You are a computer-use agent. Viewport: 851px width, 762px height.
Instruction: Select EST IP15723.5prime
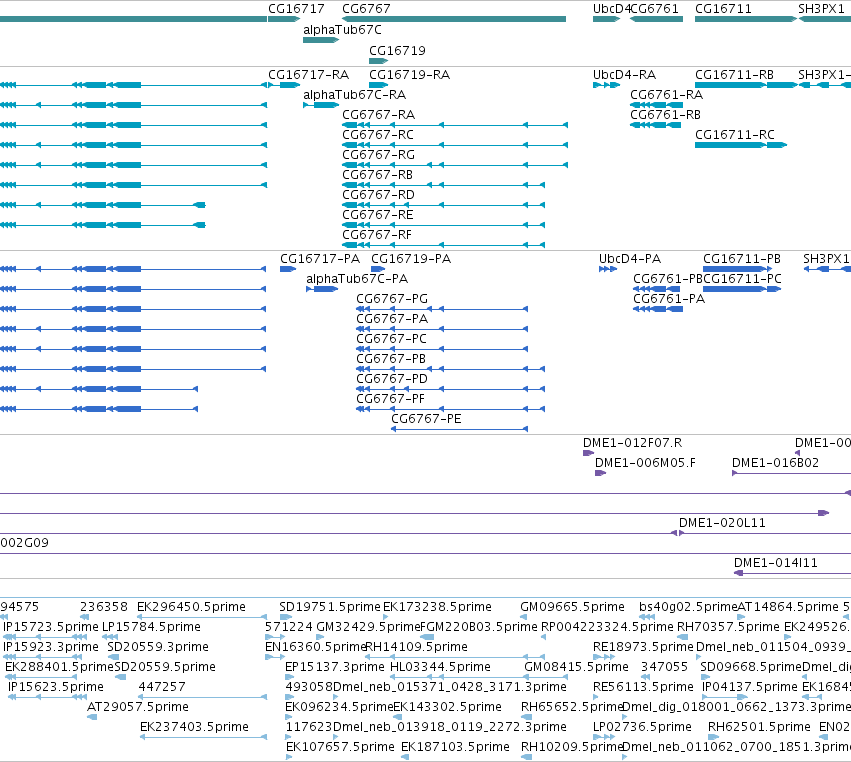coord(43,637)
